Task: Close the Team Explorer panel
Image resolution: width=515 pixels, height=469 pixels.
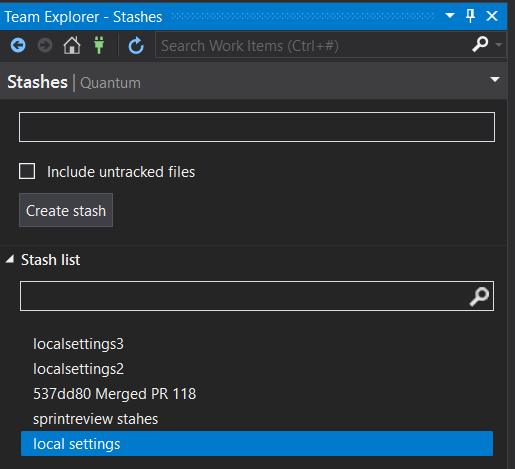Action: pyautogui.click(x=492, y=16)
